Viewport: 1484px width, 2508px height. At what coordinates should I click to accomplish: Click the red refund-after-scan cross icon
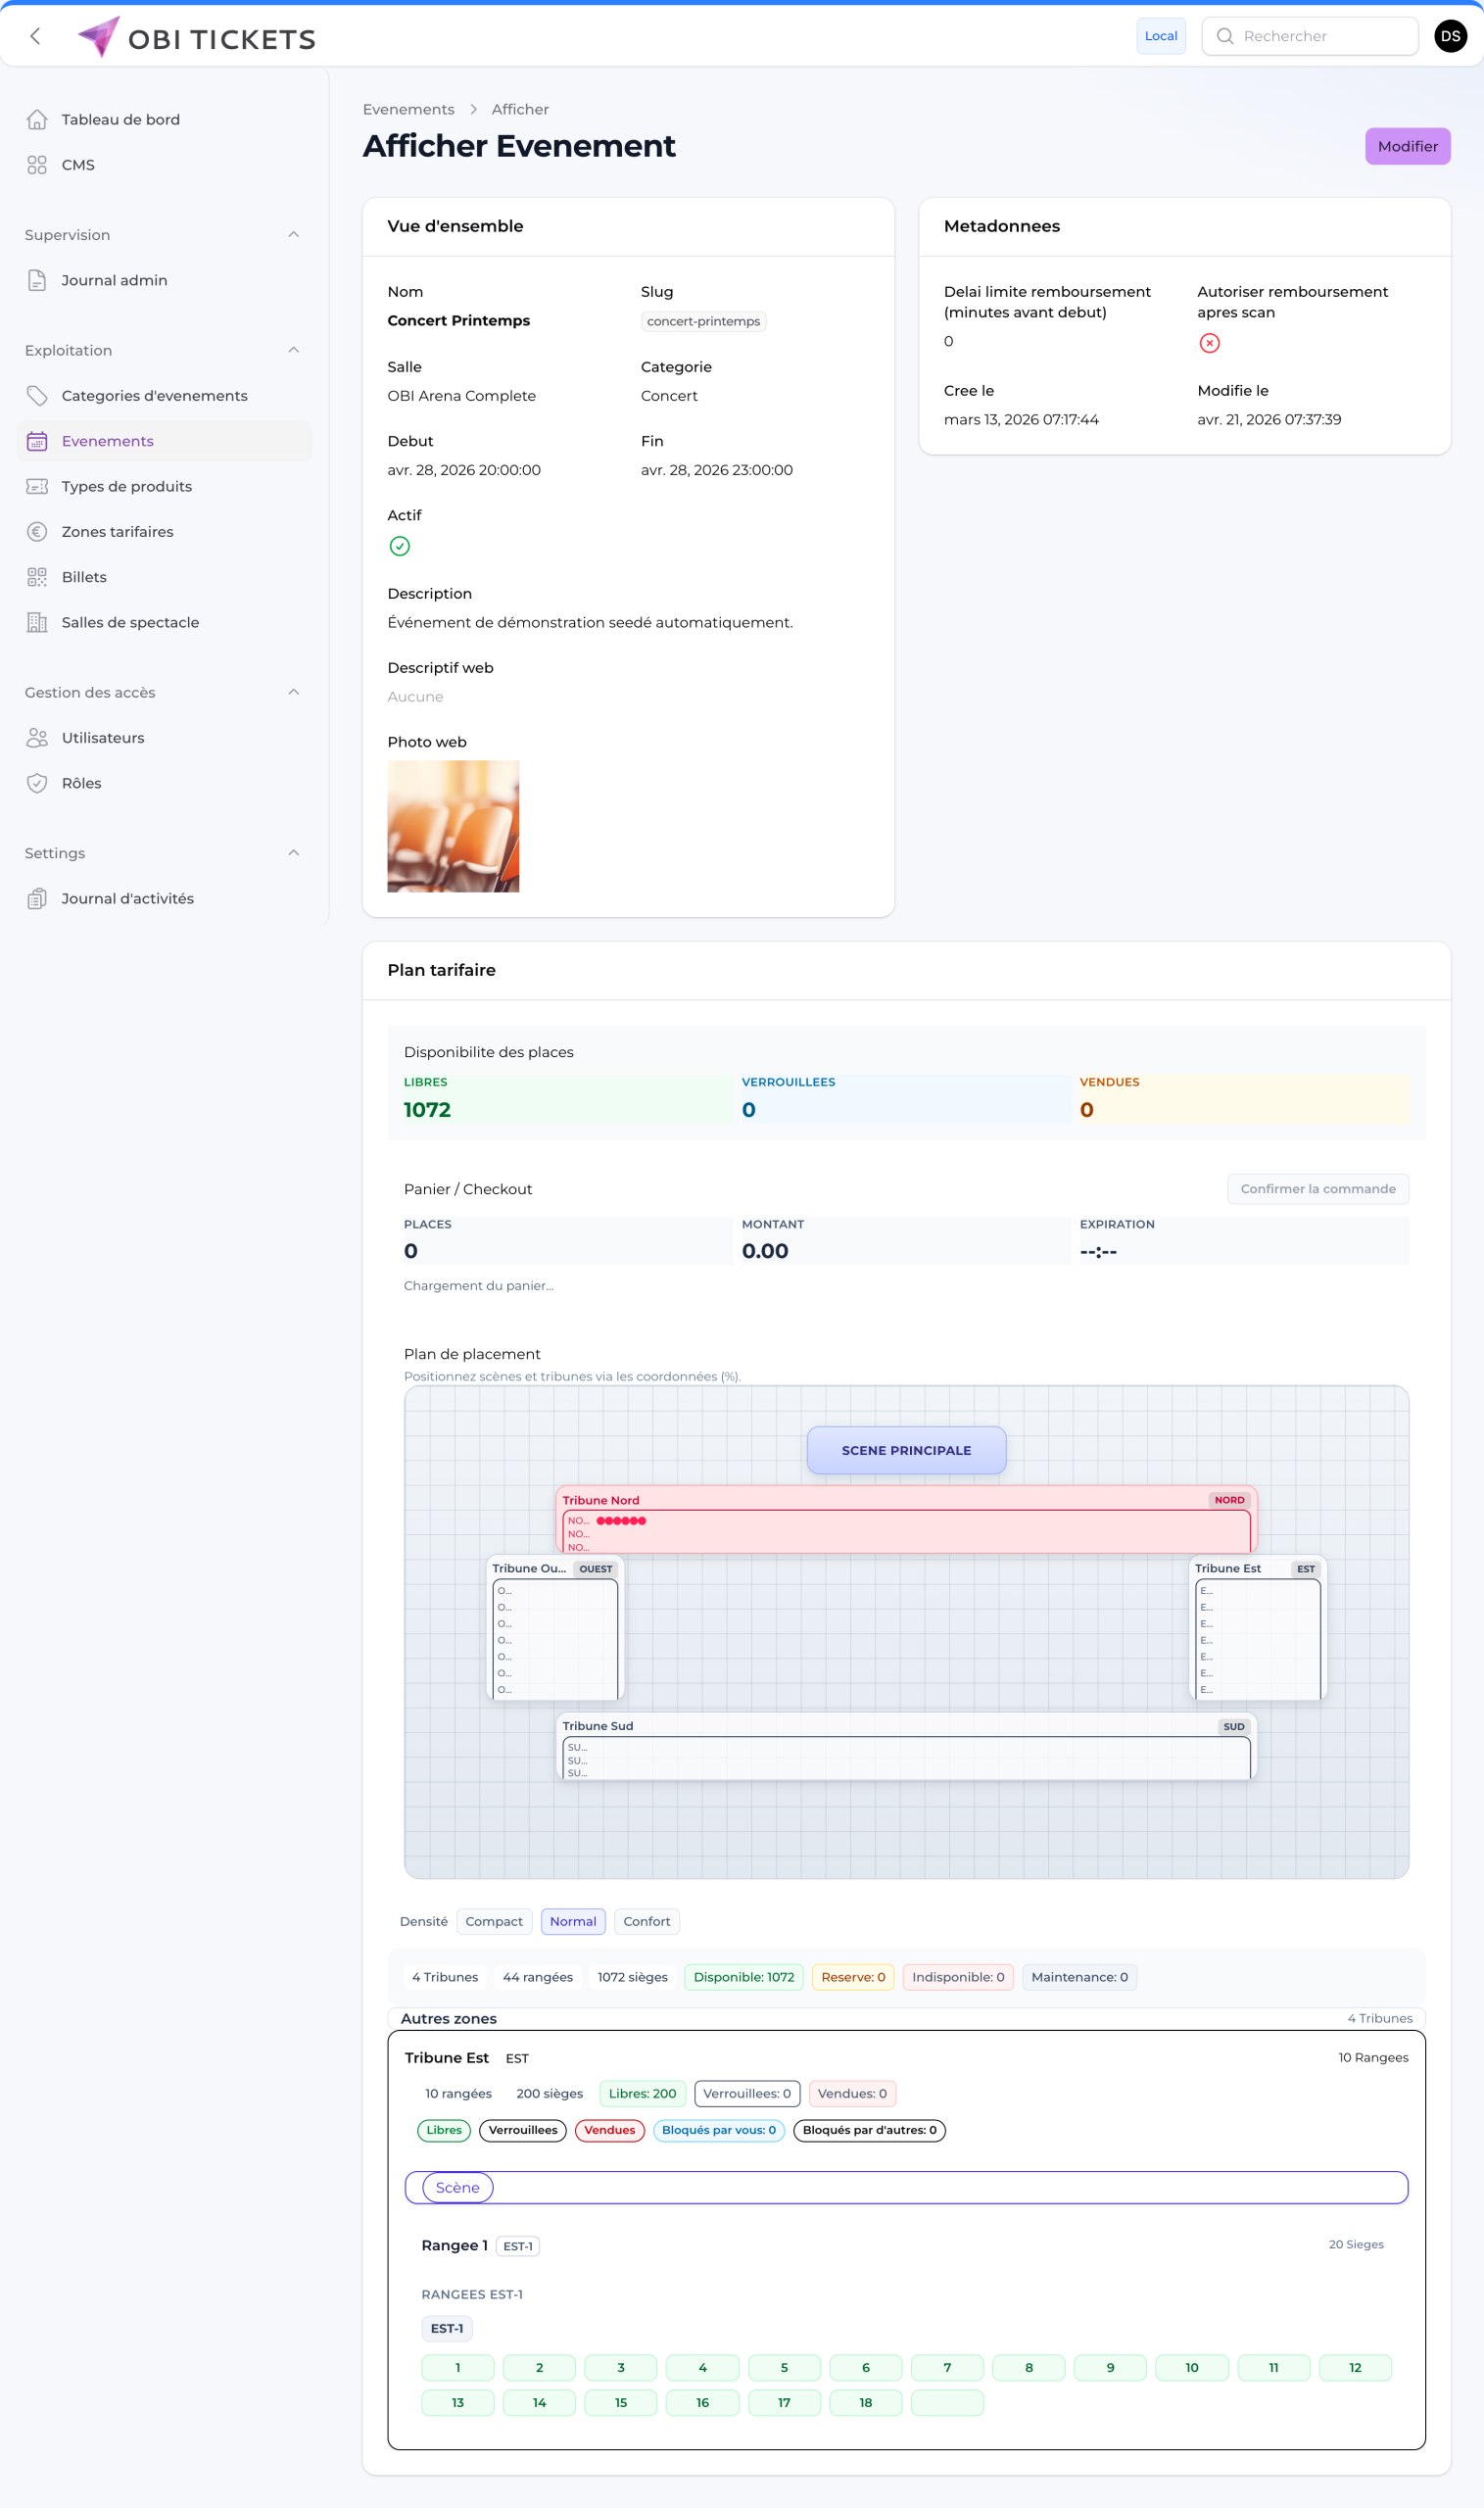pyautogui.click(x=1209, y=343)
